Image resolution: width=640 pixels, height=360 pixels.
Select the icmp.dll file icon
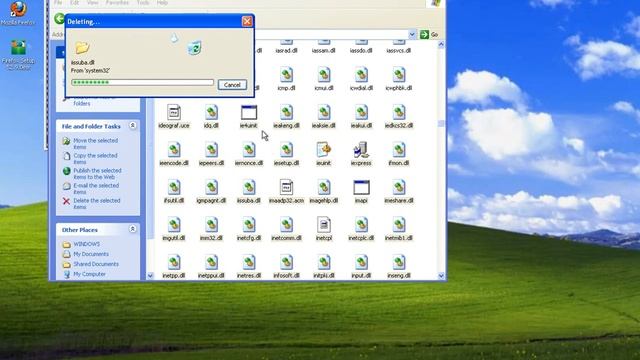pos(286,74)
